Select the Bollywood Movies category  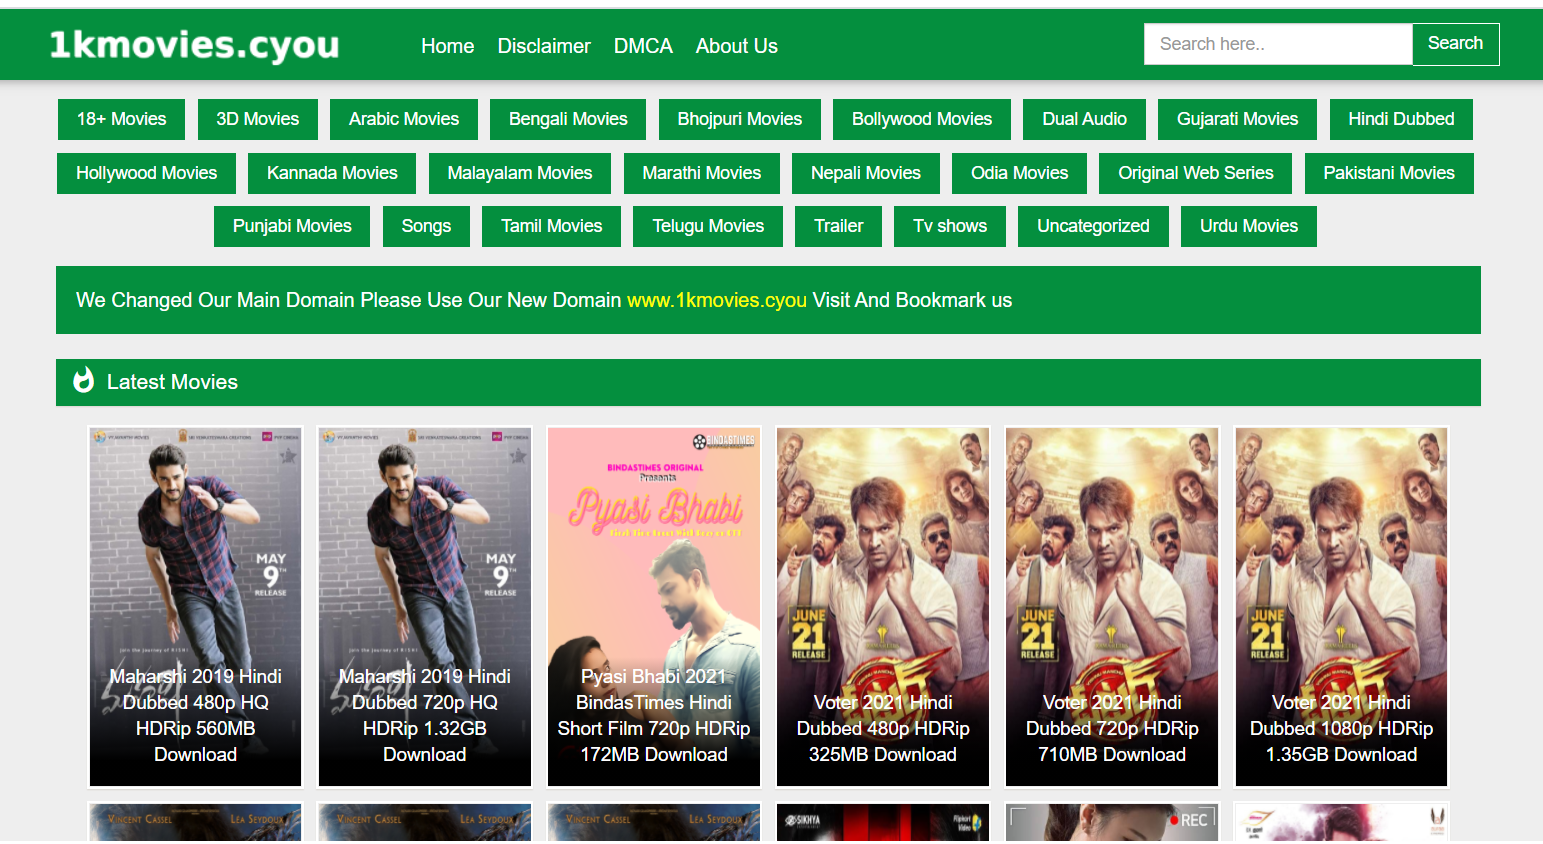[921, 119]
